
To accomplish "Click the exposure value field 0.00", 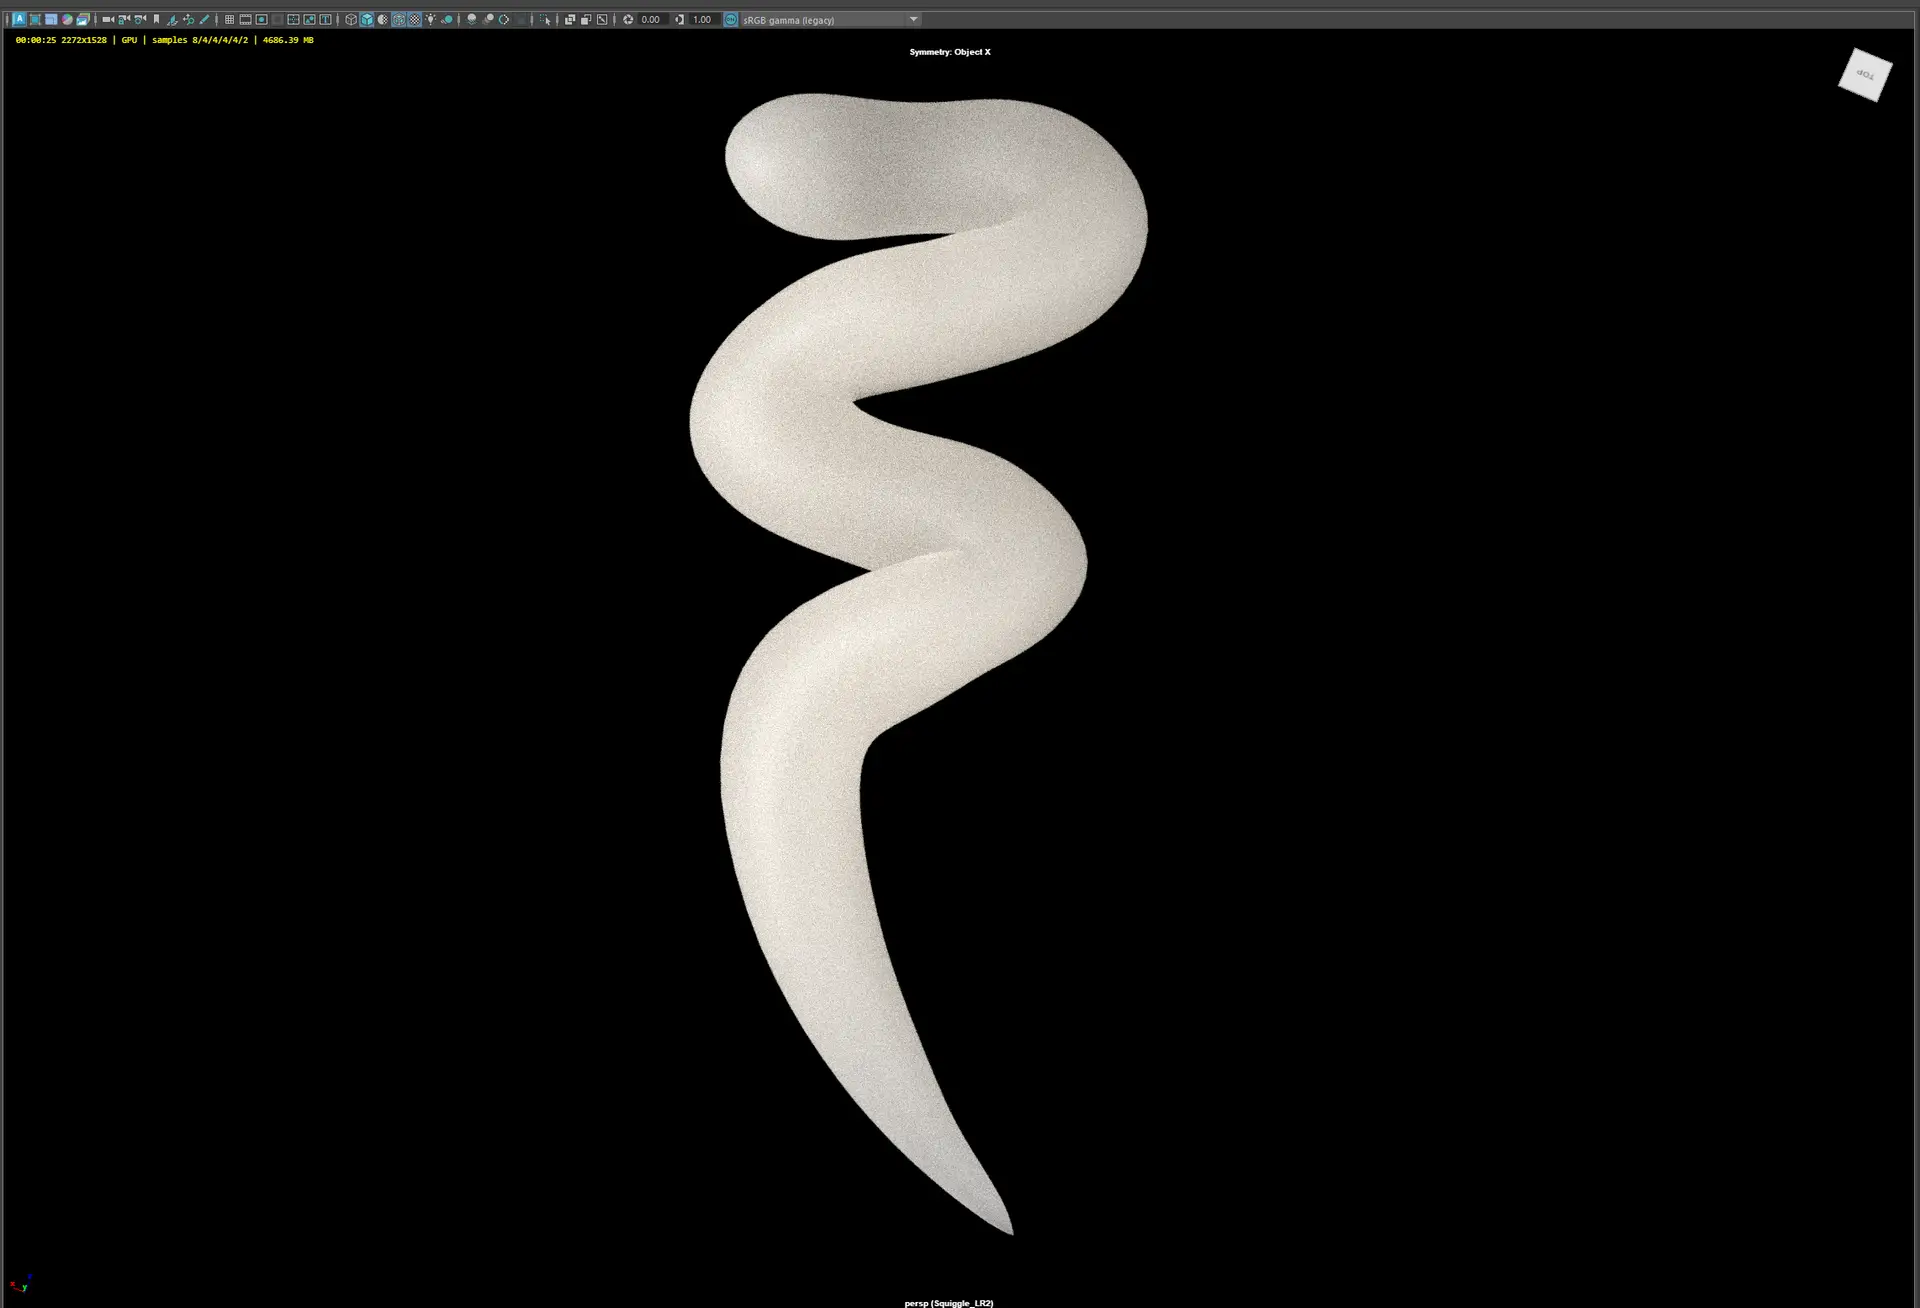I will click(x=651, y=19).
